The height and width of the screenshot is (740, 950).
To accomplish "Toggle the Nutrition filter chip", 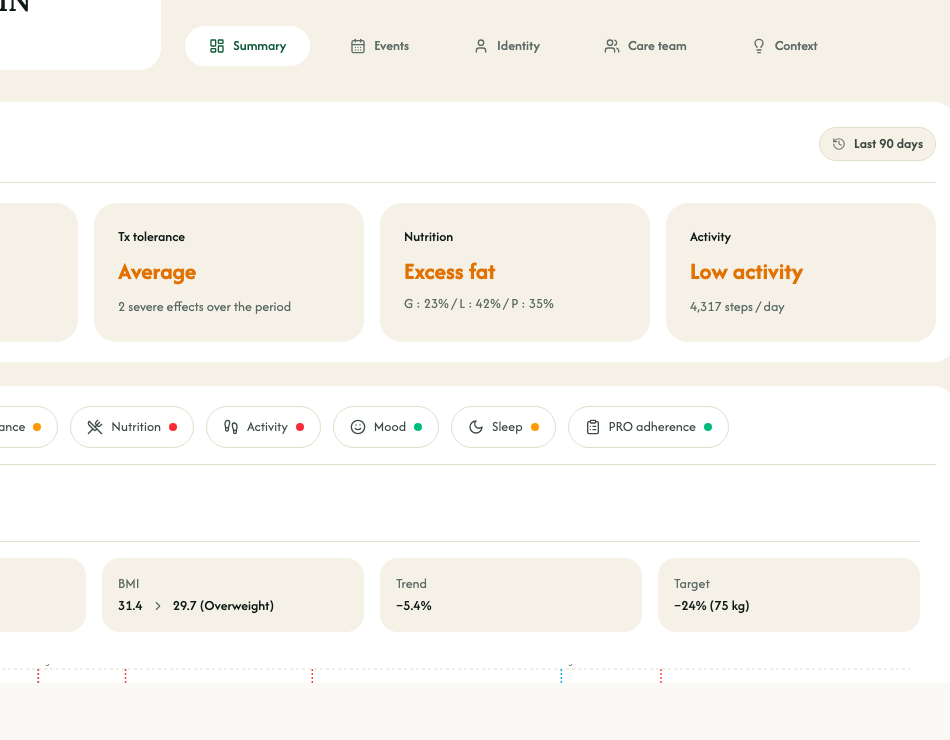I will coord(132,427).
